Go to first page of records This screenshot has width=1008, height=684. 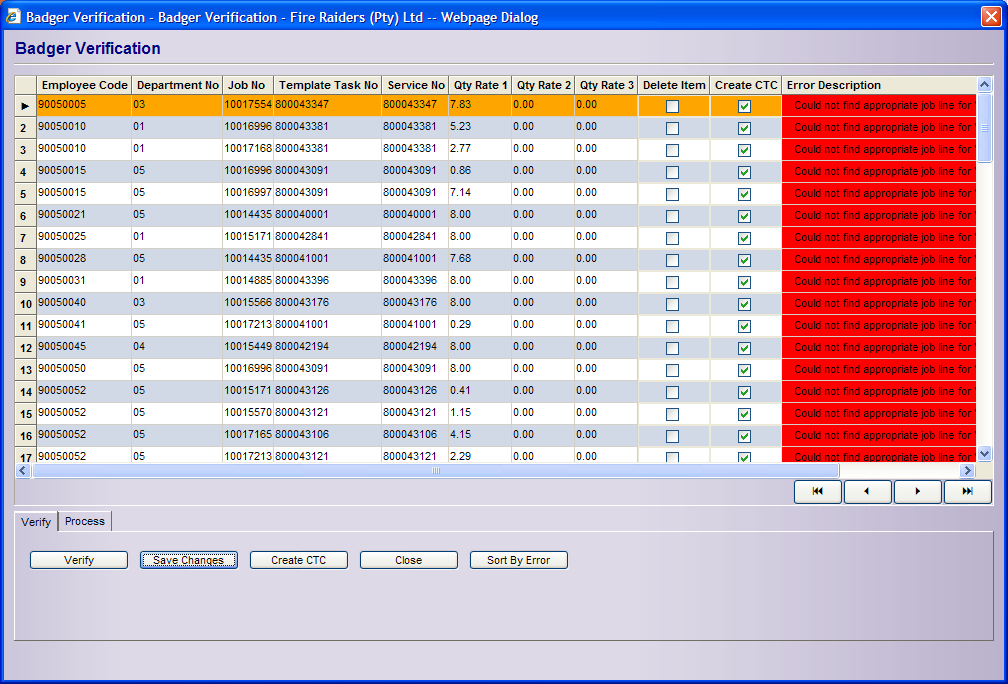point(818,492)
